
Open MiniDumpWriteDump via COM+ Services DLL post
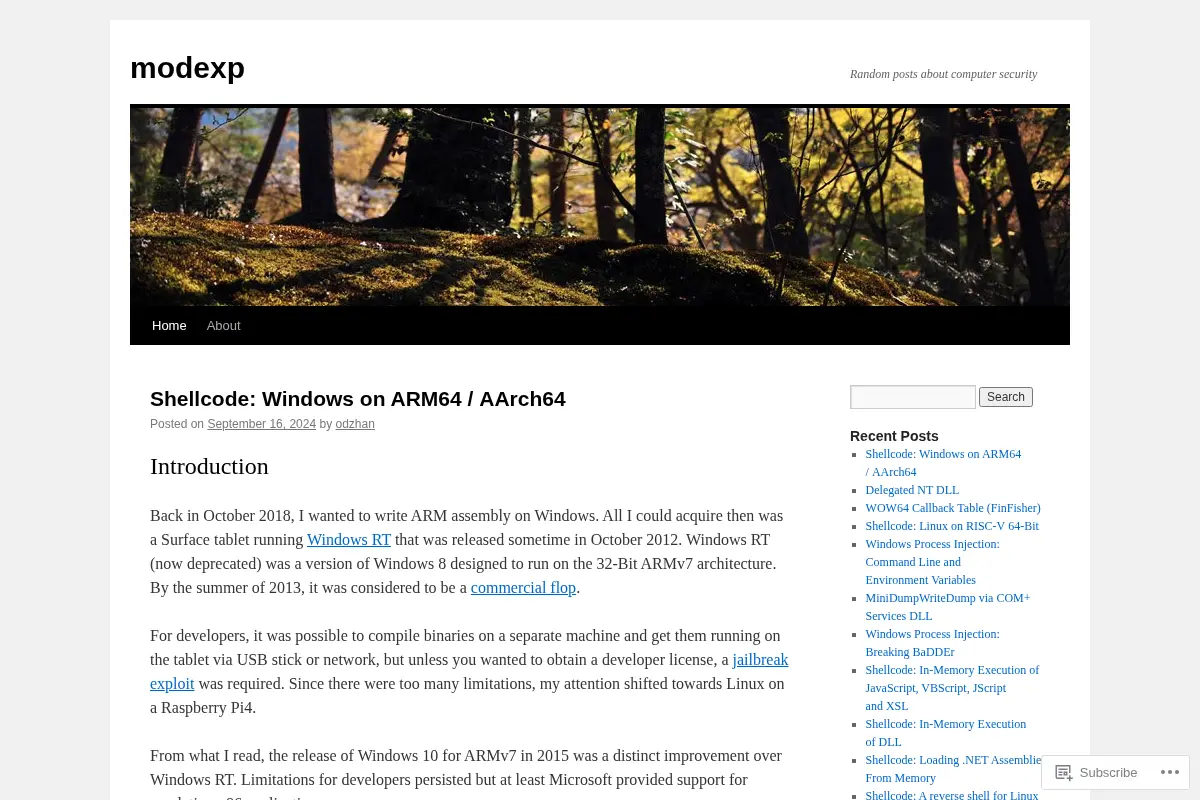948,607
